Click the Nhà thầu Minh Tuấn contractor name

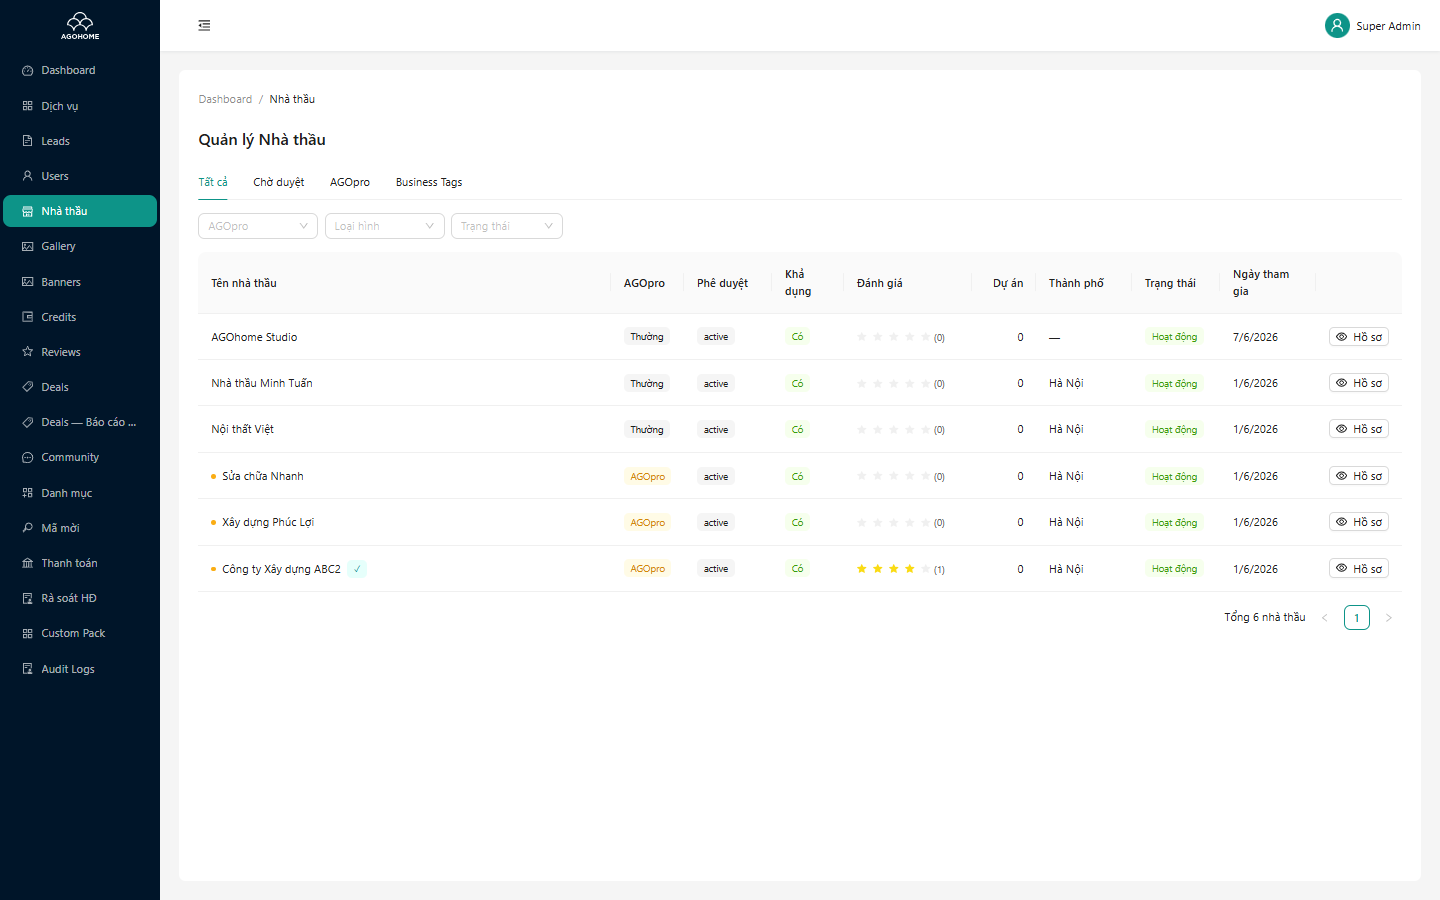262,383
